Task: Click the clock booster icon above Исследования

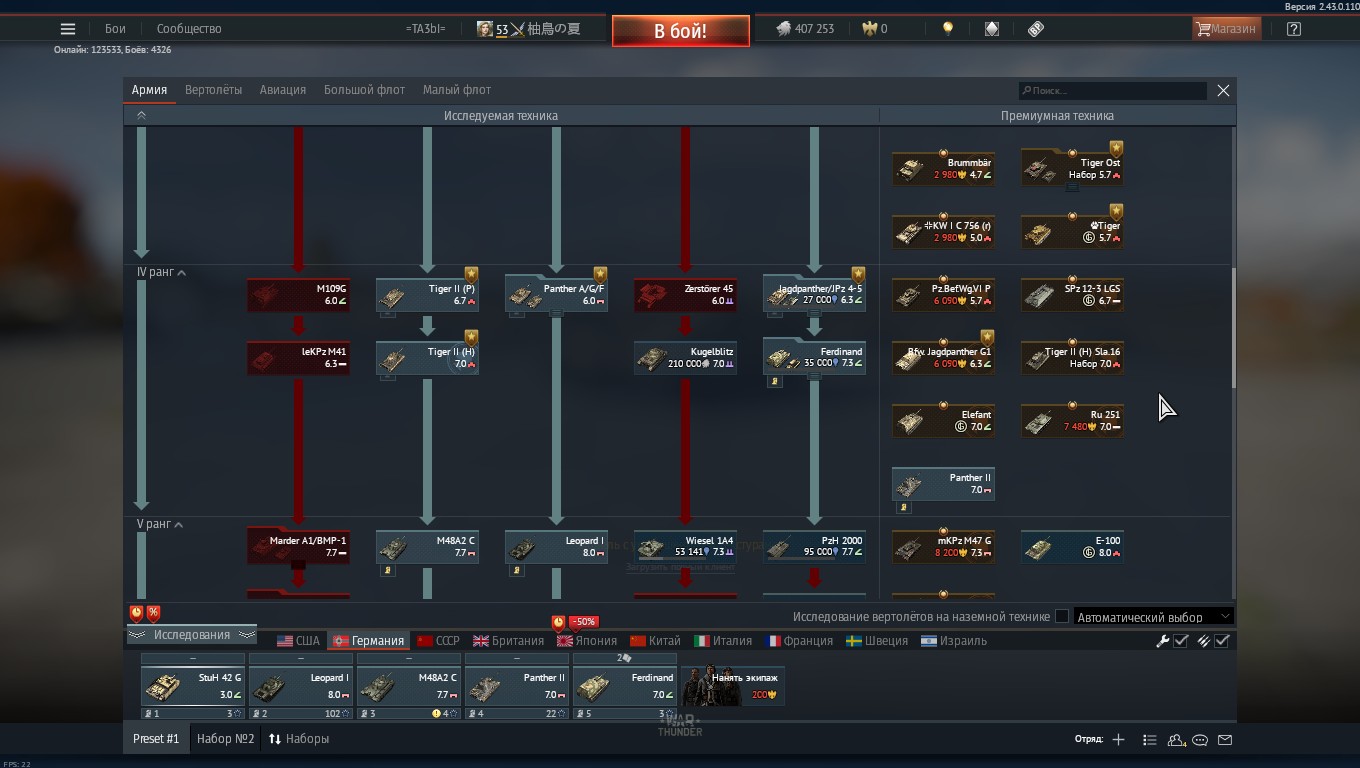Action: coord(136,613)
